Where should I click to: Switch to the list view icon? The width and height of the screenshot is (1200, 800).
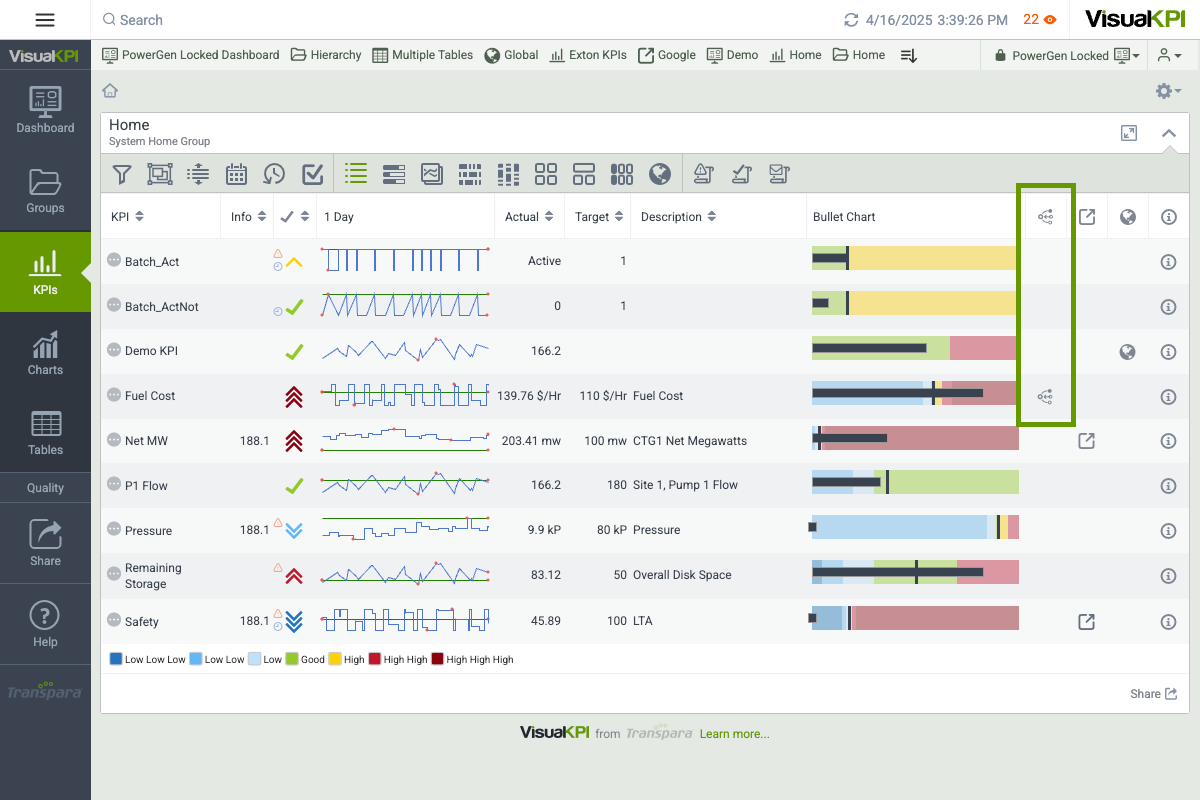355,173
